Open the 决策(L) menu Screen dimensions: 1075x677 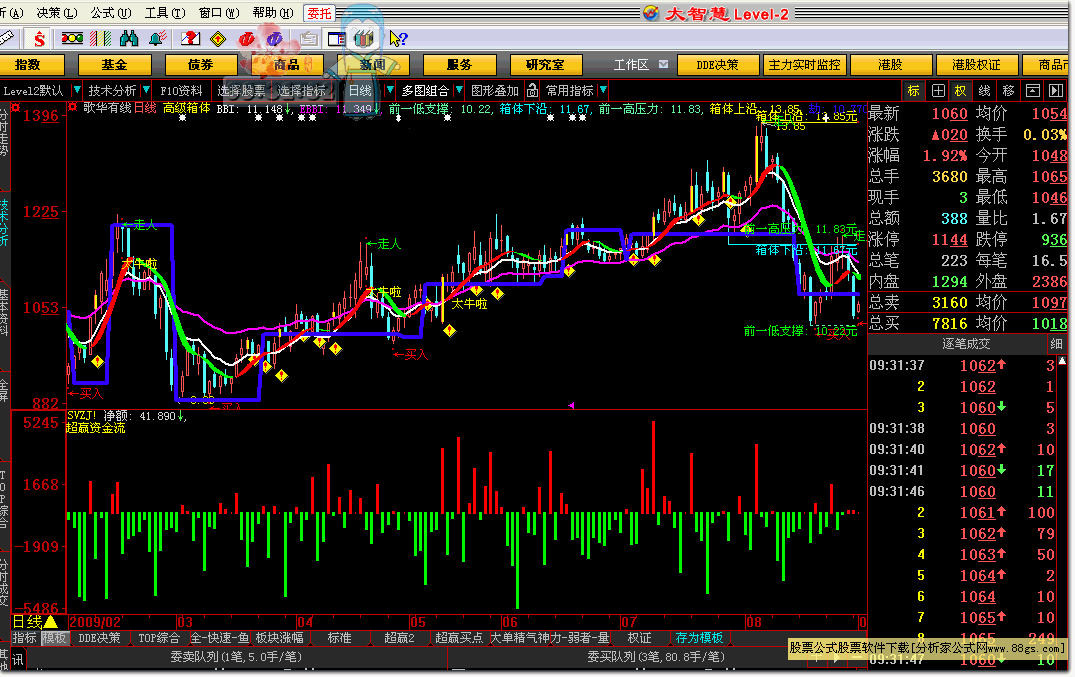coord(56,12)
